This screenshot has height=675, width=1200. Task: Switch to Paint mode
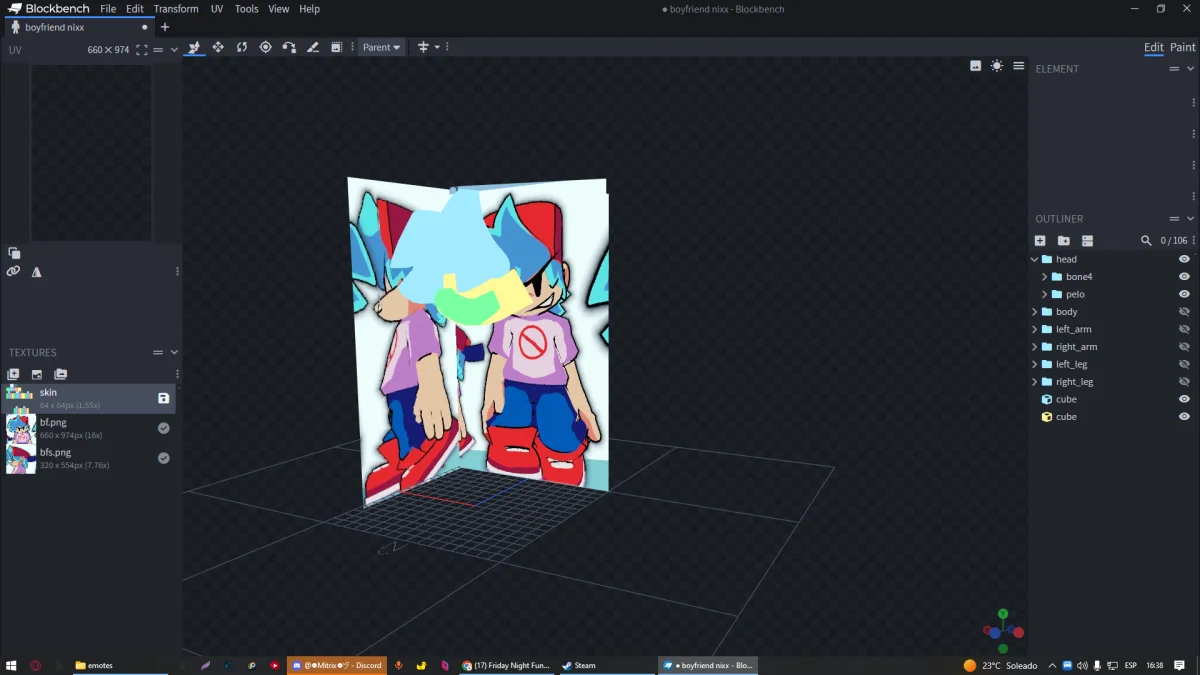click(x=1183, y=47)
